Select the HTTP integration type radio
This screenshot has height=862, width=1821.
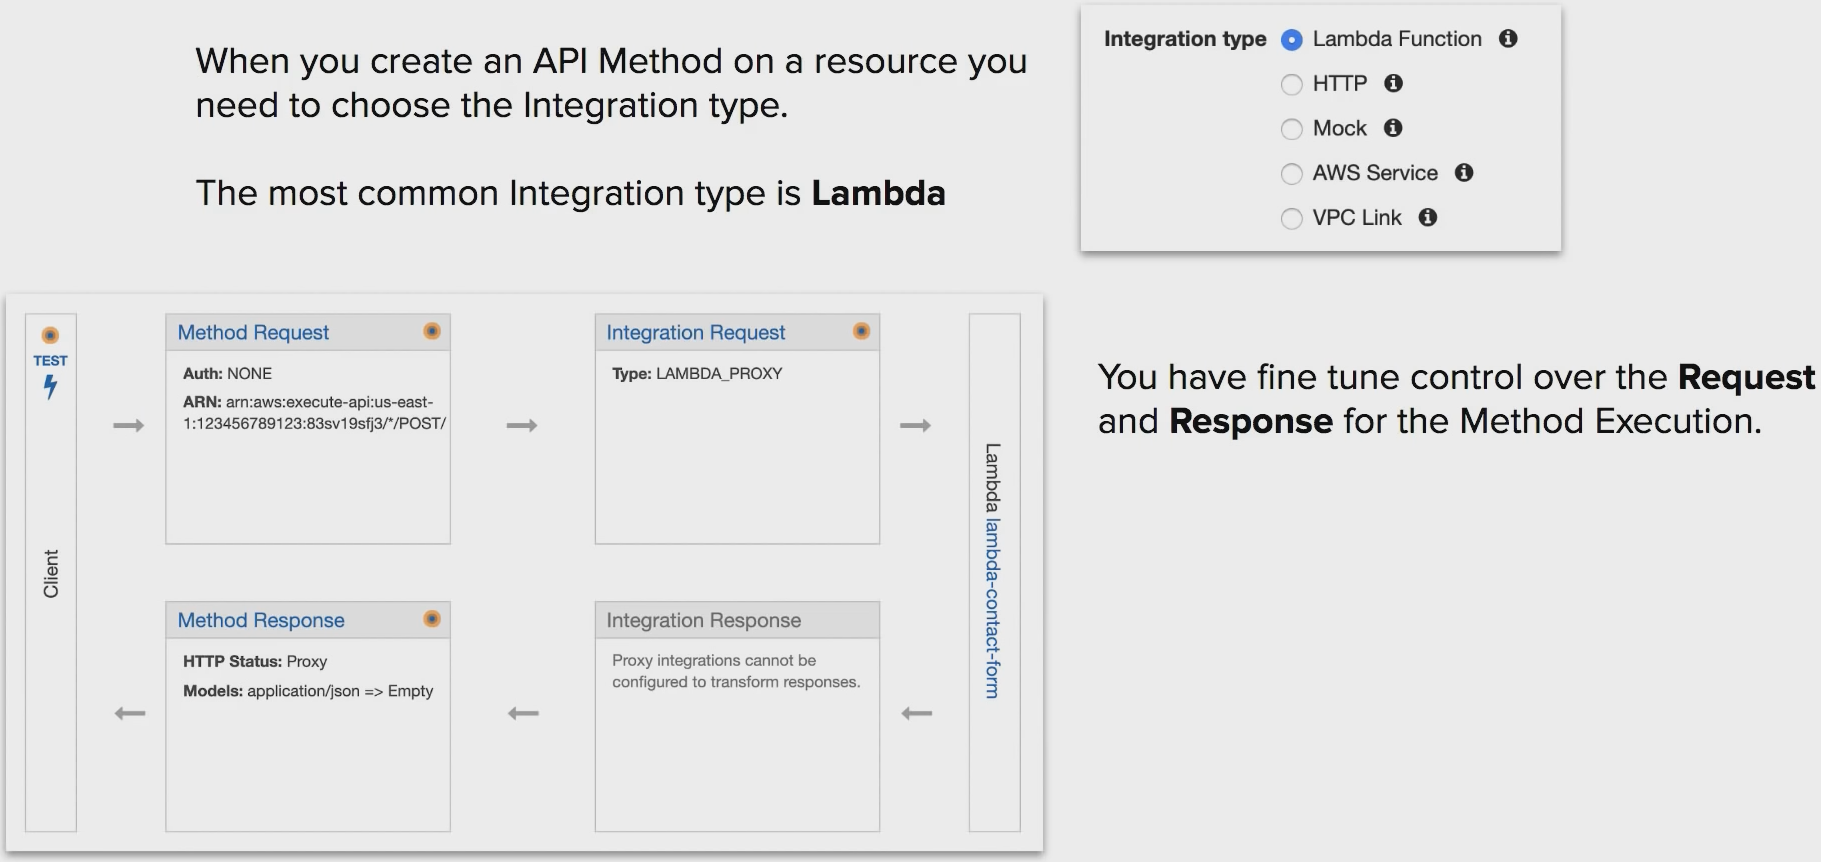point(1292,85)
